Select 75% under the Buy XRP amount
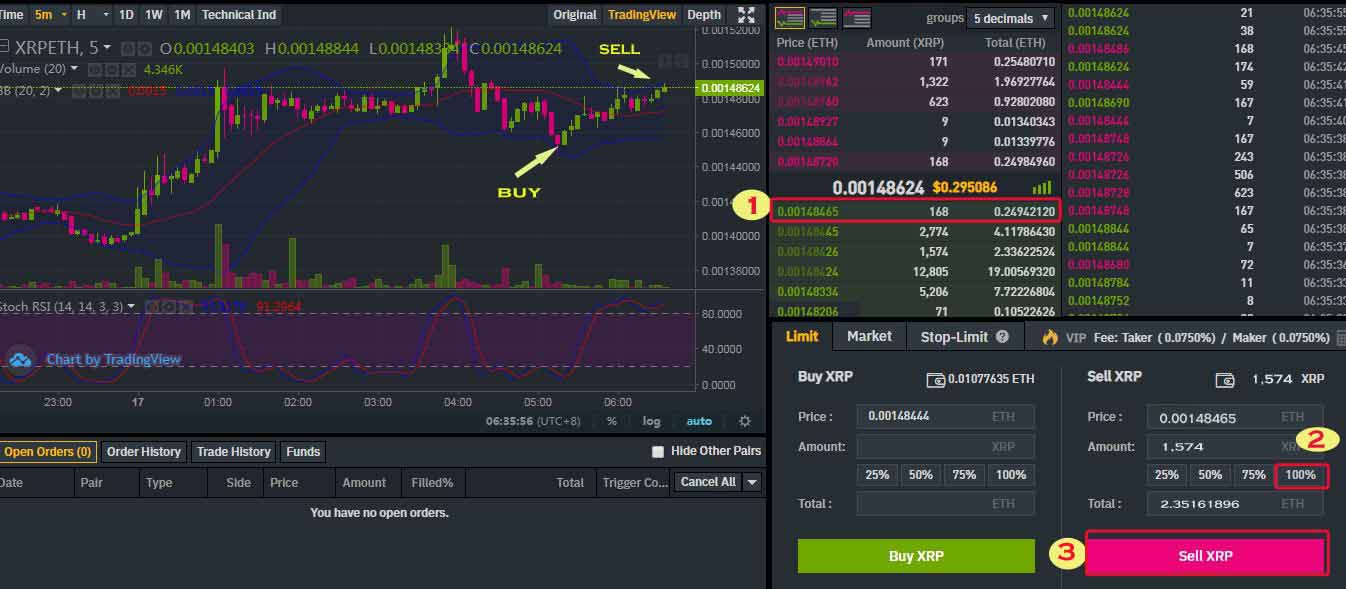The width and height of the screenshot is (1346, 589). [x=964, y=475]
